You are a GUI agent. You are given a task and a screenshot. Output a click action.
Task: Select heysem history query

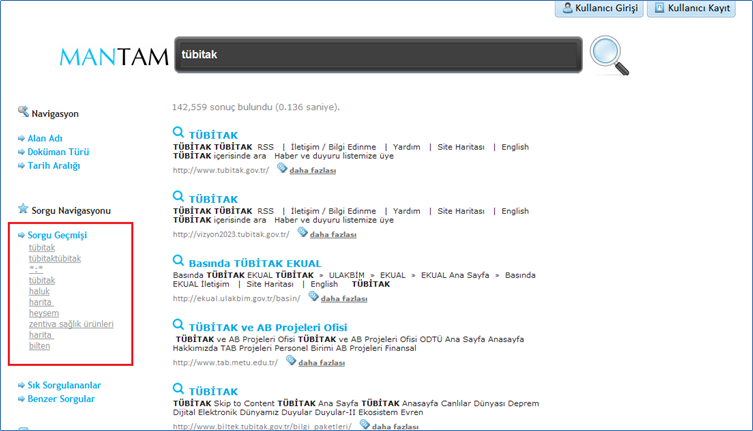pyautogui.click(x=44, y=313)
